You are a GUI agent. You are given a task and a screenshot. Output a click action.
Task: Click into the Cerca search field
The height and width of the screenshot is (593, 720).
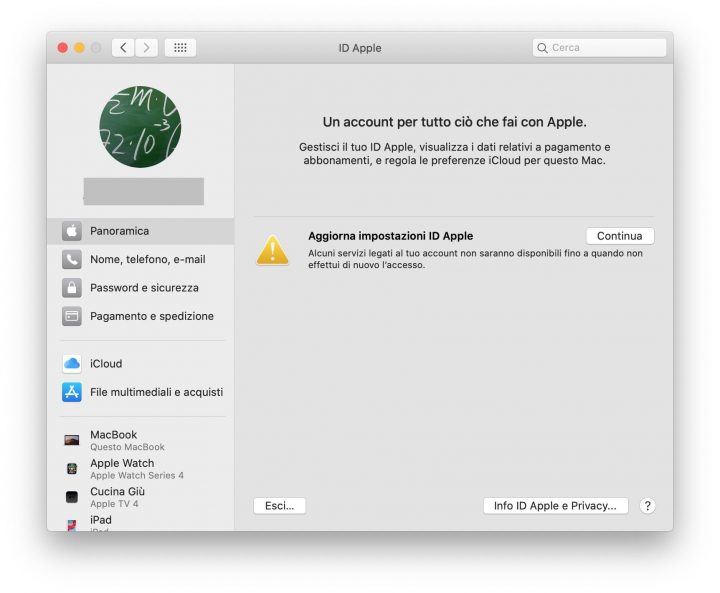click(x=599, y=48)
